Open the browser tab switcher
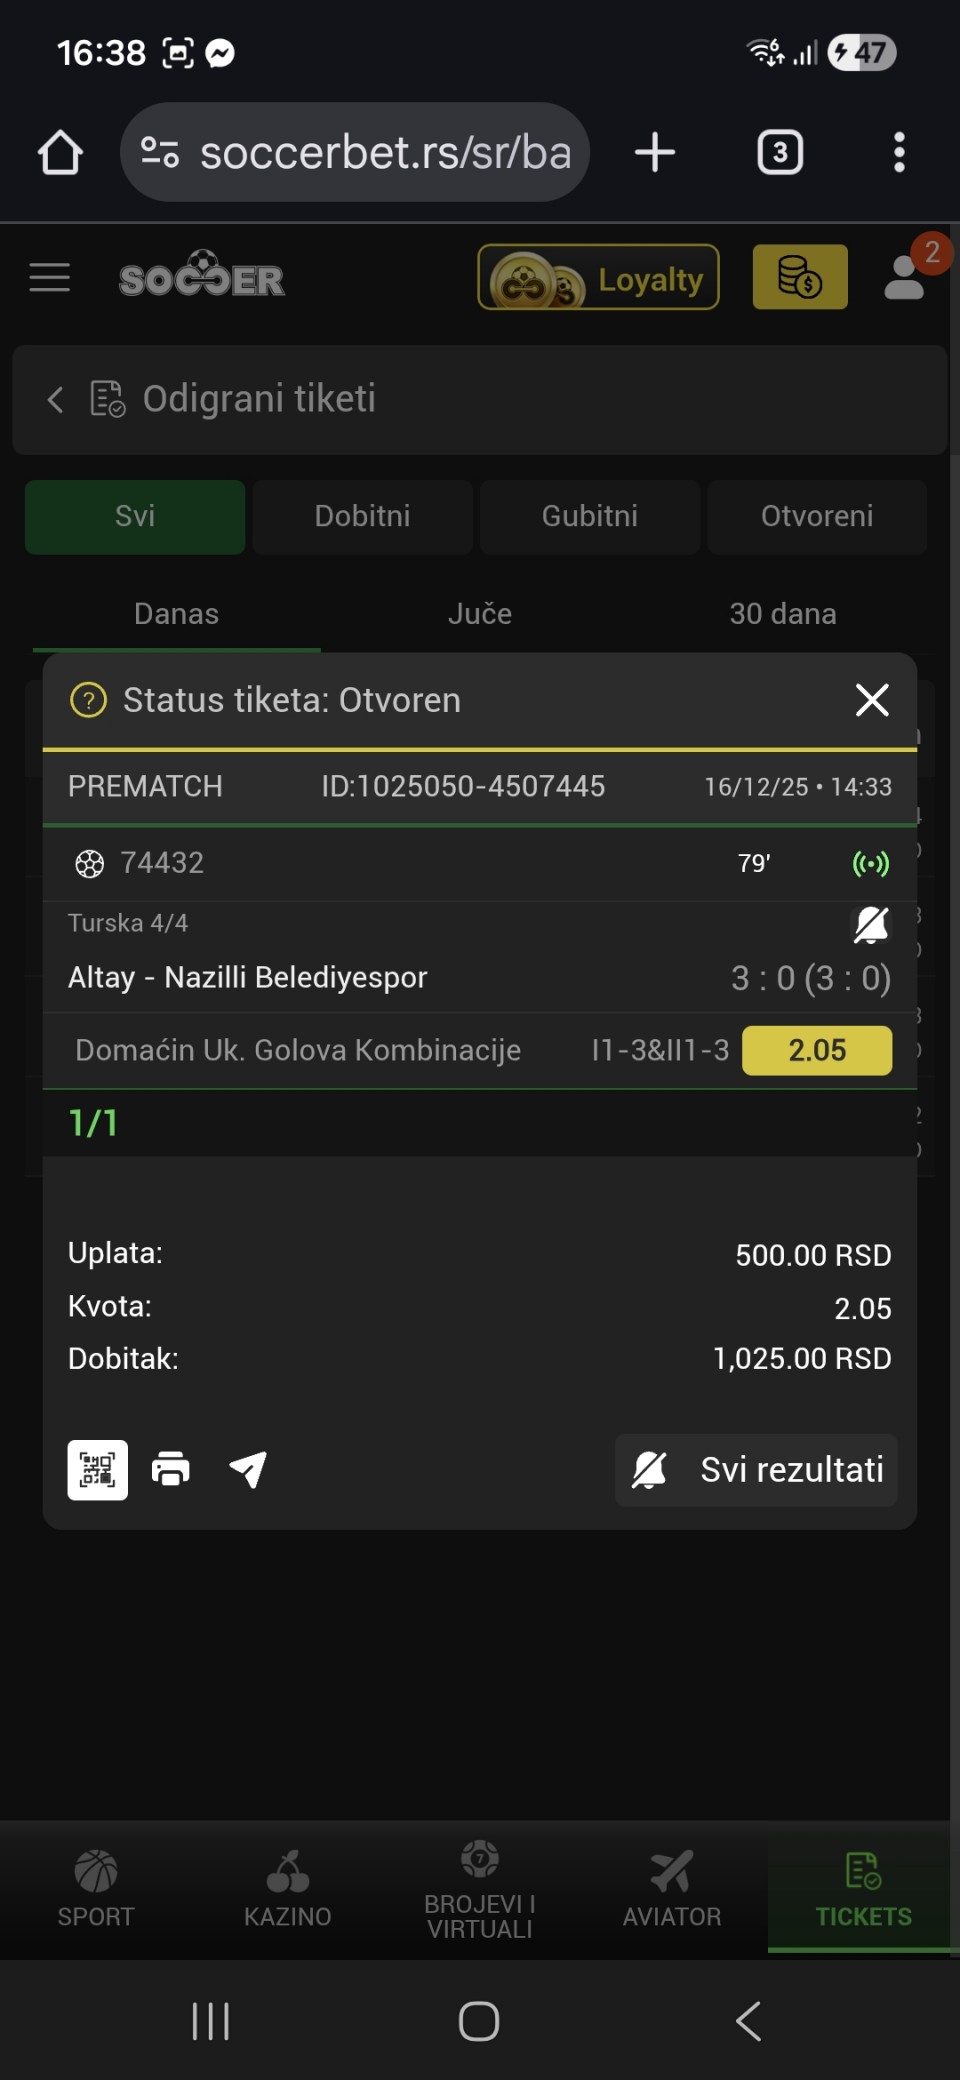 [780, 152]
